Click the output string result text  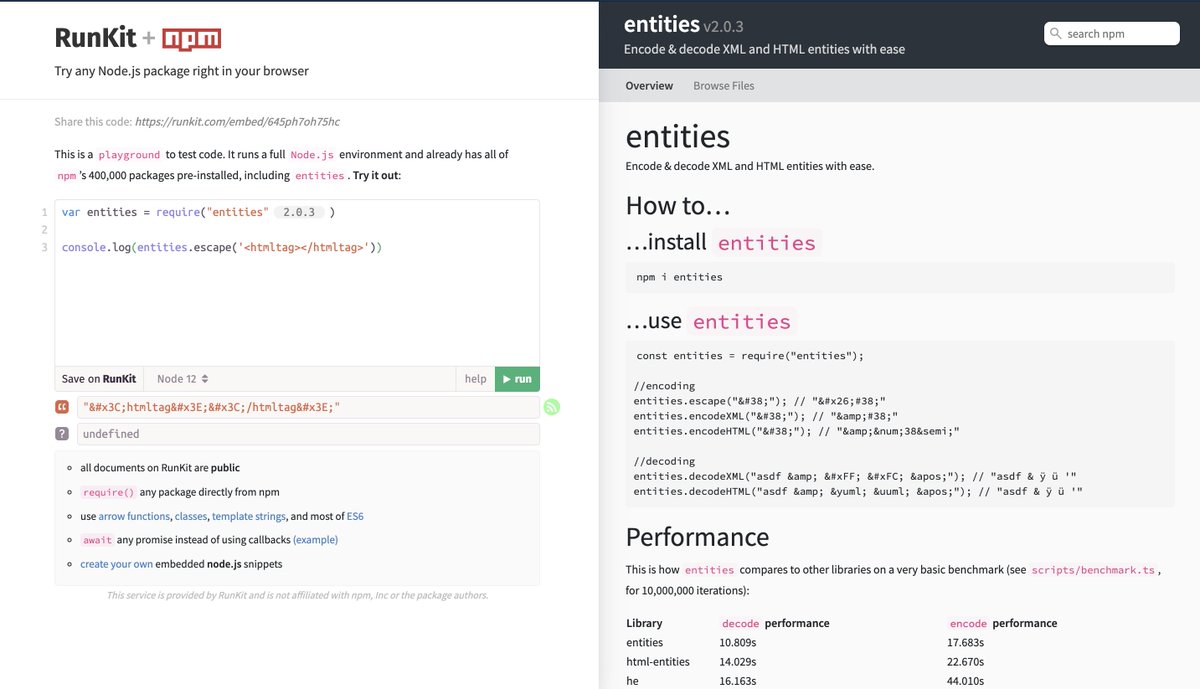point(212,407)
